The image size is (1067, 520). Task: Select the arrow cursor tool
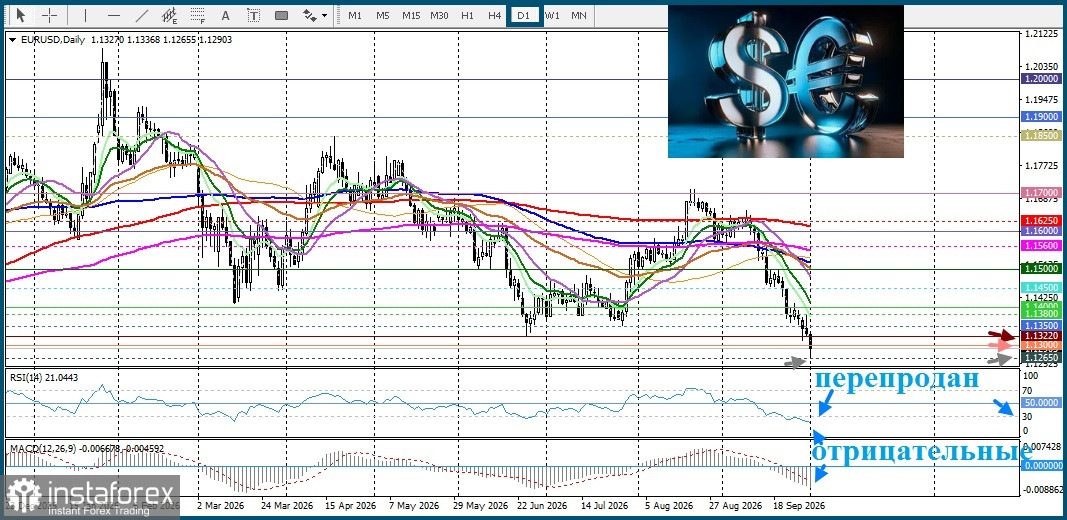21,15
